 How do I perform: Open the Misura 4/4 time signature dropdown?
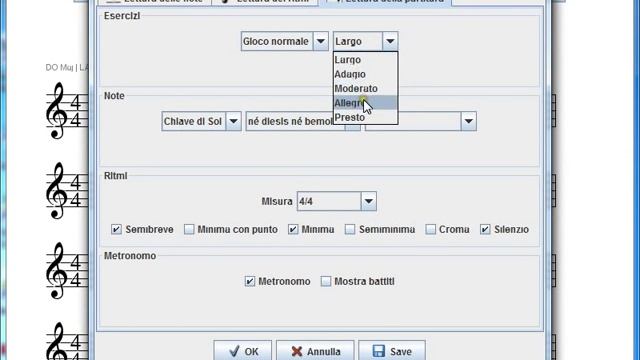tap(336, 201)
